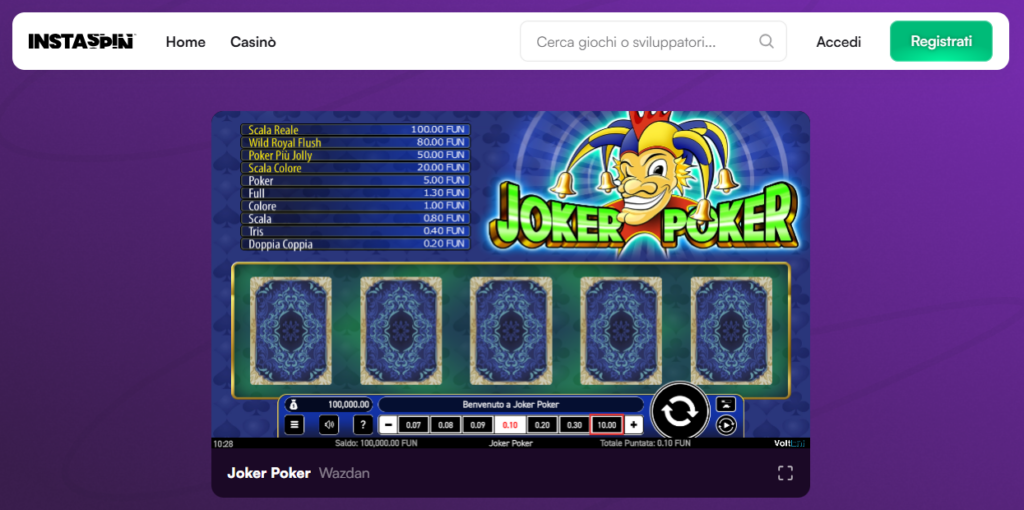Click the Colore 1.00 FUN paytable row

pyautogui.click(x=355, y=206)
